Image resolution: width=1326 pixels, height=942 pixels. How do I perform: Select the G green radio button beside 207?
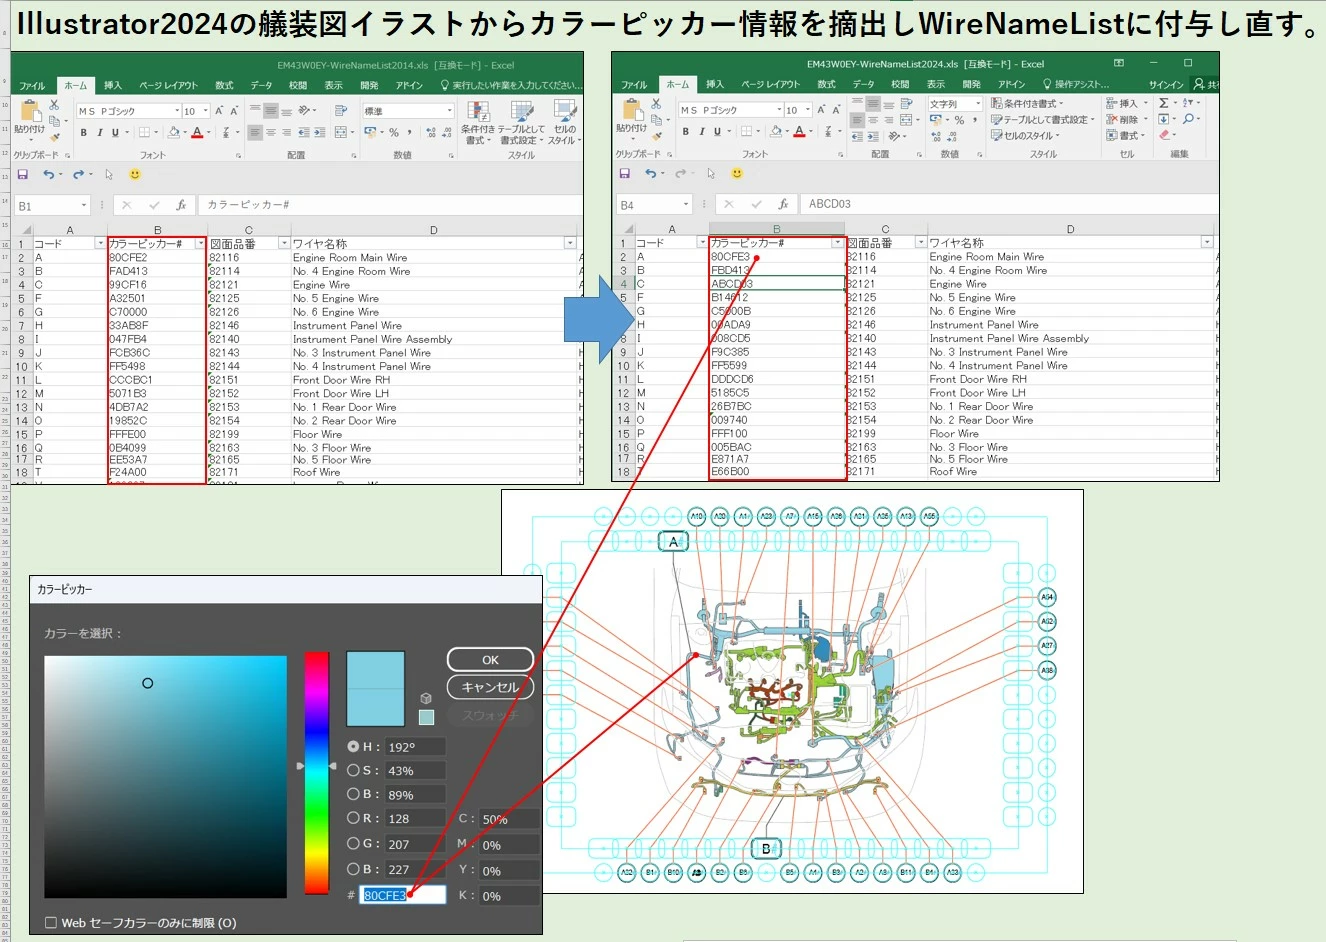tap(353, 843)
